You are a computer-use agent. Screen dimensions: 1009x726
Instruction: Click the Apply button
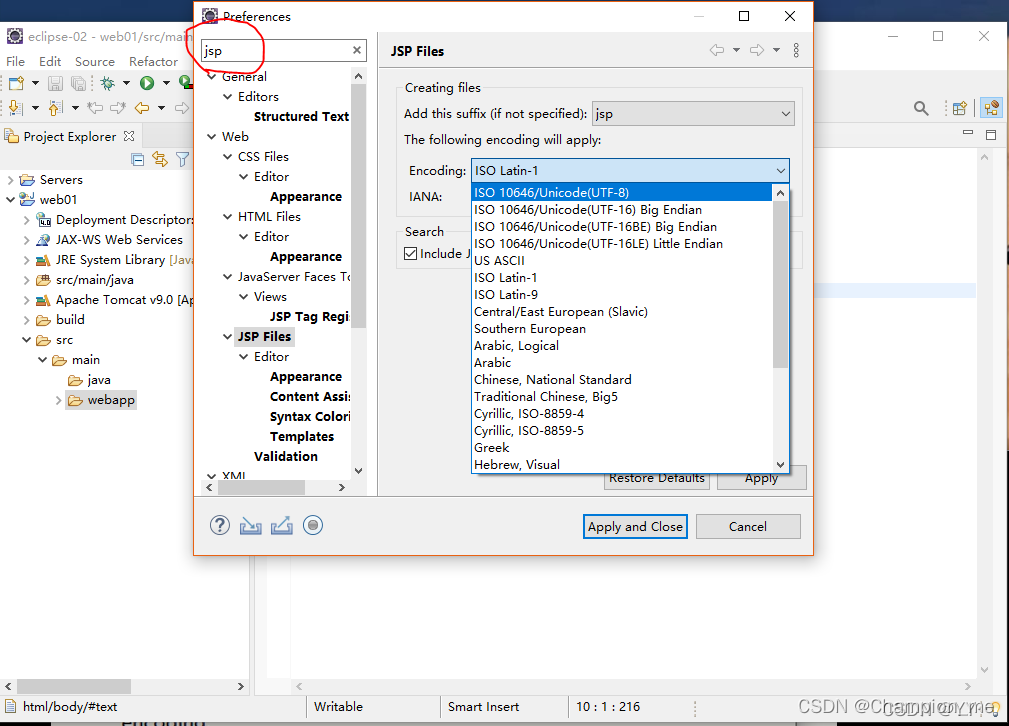(x=761, y=480)
